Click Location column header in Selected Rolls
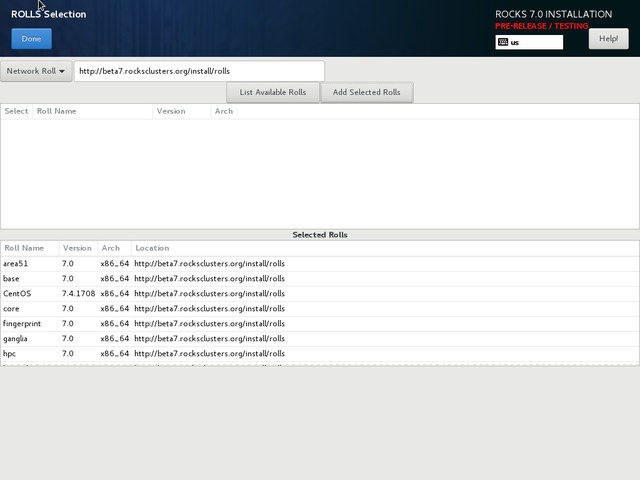640x480 pixels. 152,248
